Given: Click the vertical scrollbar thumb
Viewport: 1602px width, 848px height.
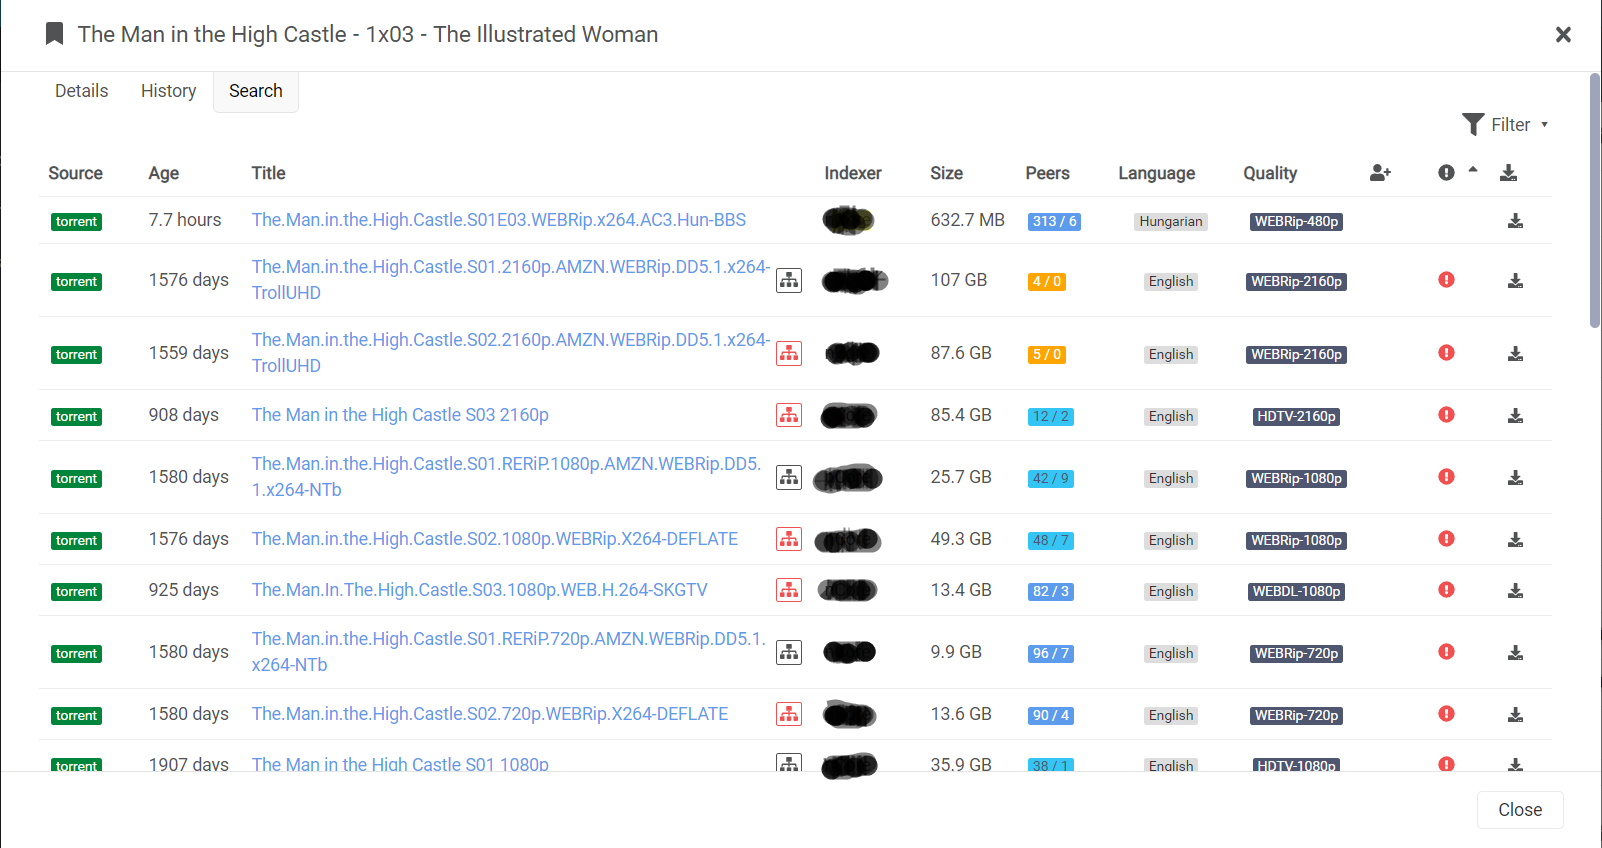Looking at the screenshot, I should tap(1594, 200).
